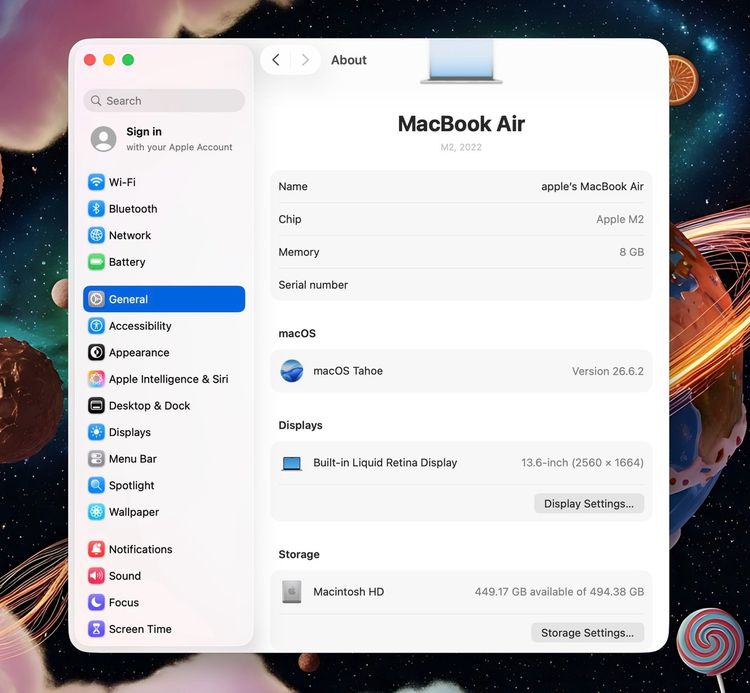Sign in with your Apple Account

pyautogui.click(x=164, y=139)
